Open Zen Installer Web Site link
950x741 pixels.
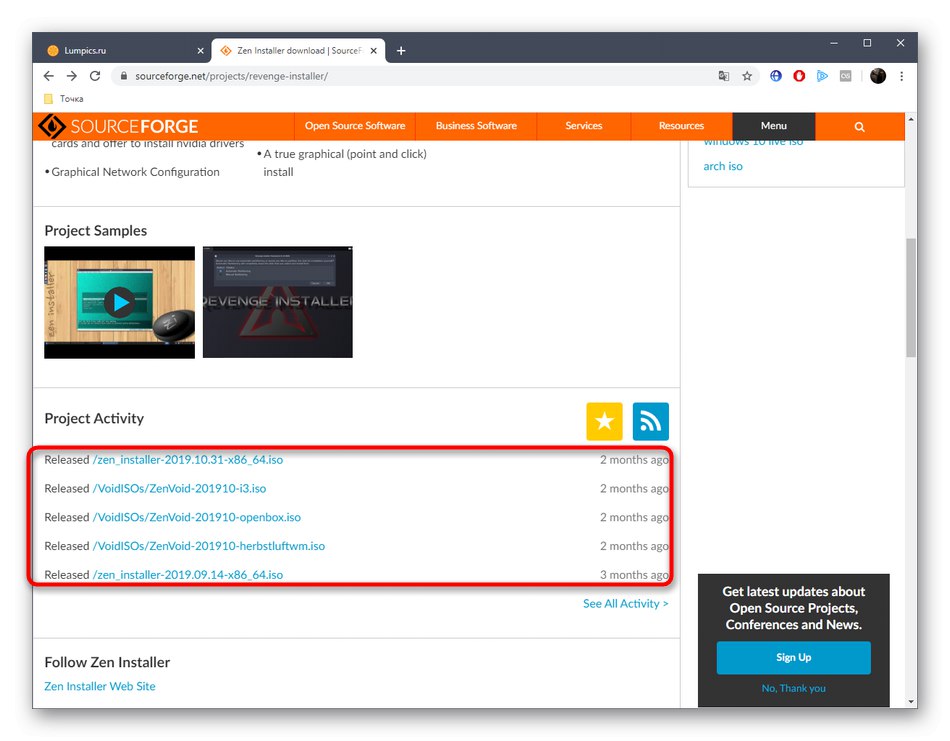[100, 686]
